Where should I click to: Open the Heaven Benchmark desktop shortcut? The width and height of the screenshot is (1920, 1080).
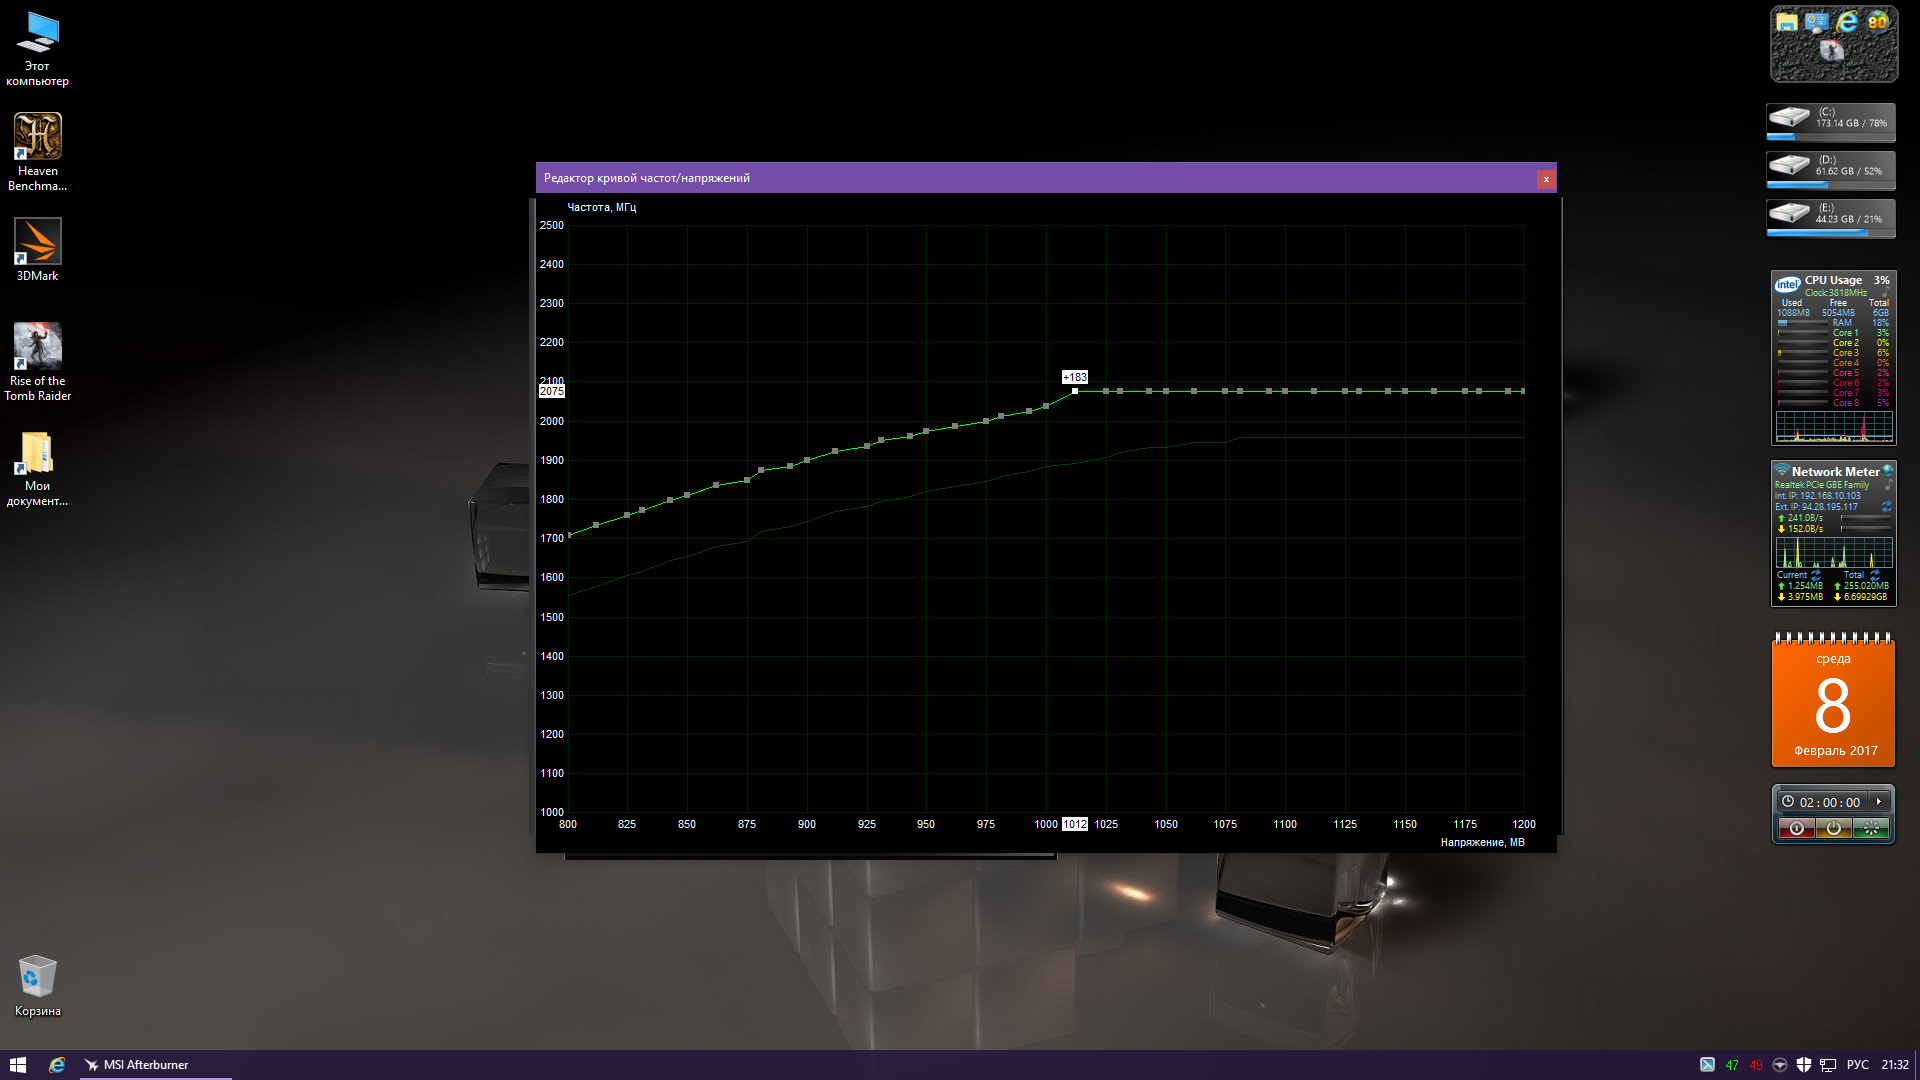coord(37,137)
